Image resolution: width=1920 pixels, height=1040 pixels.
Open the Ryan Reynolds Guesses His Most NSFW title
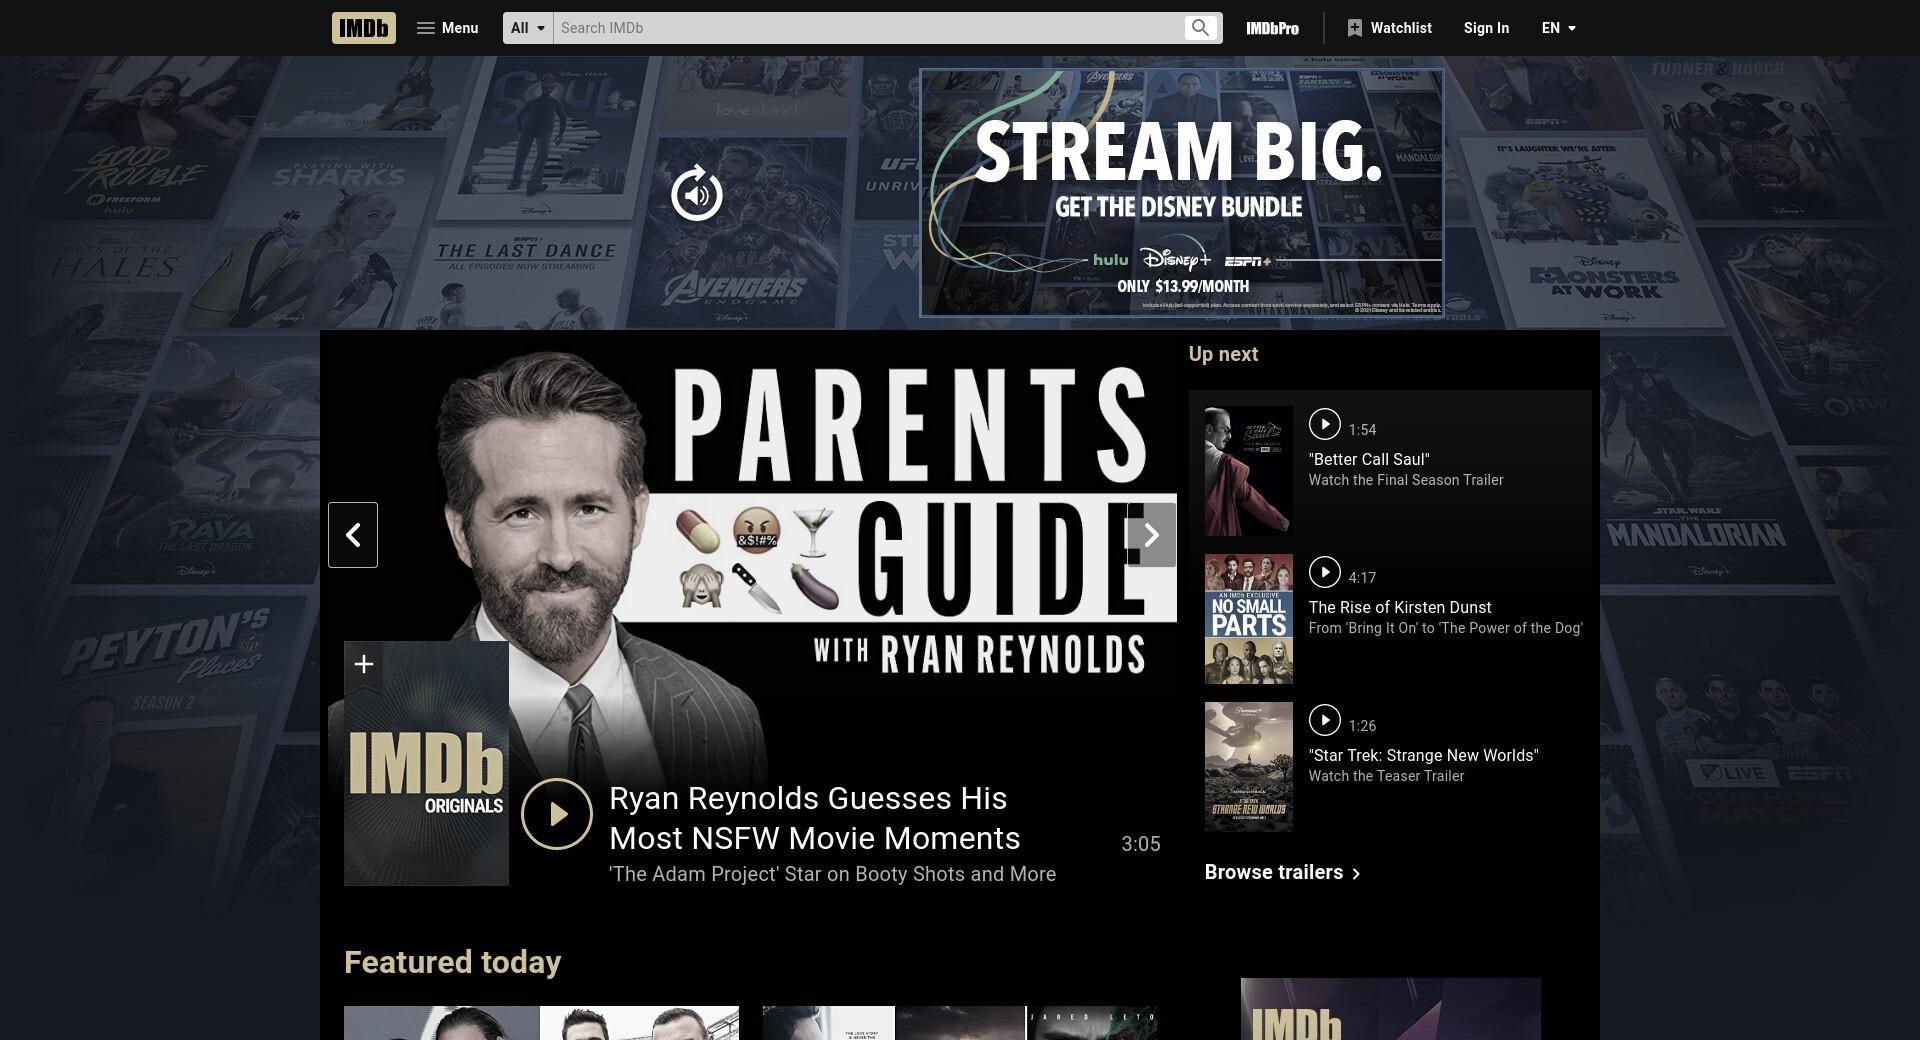814,818
